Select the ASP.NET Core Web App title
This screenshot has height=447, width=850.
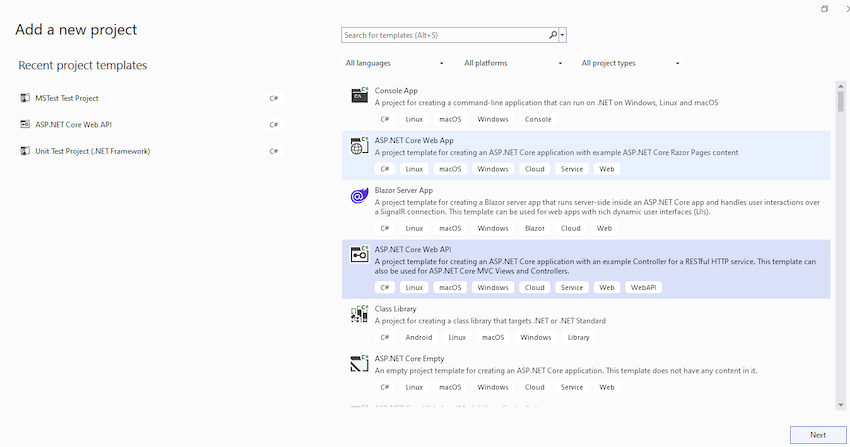[x=414, y=140]
